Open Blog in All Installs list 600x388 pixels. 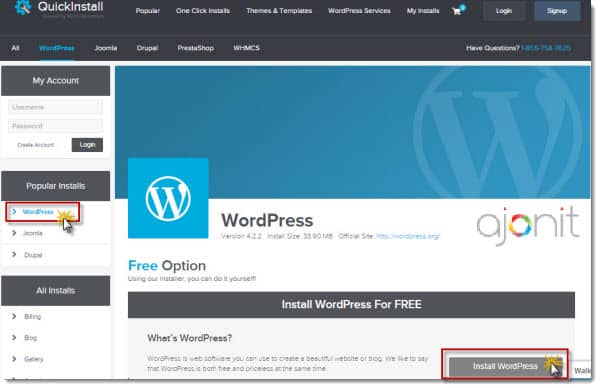coord(31,338)
